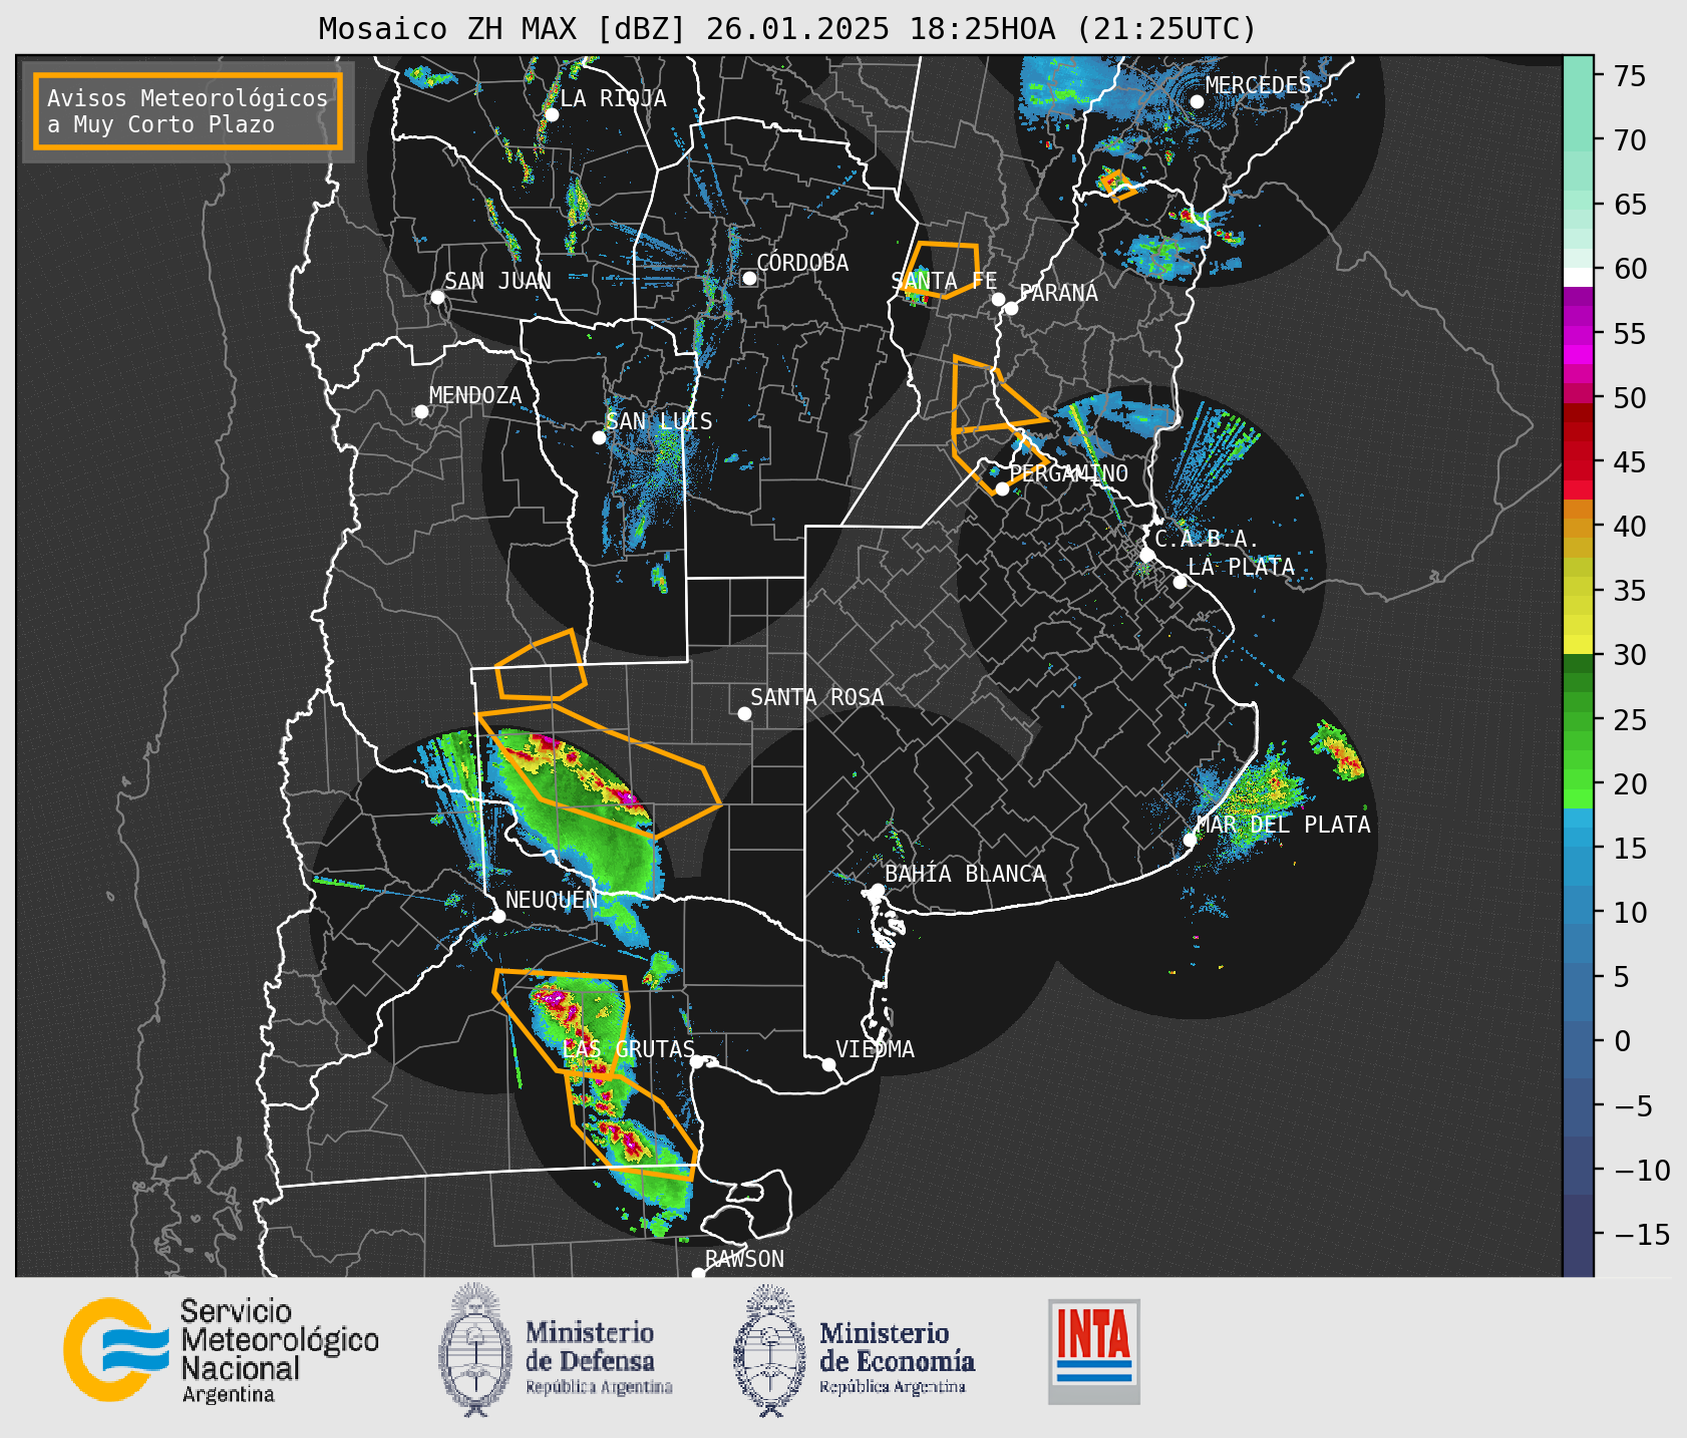The width and height of the screenshot is (1687, 1438).
Task: Click the PARANÁ city marker
Action: point(1011,308)
